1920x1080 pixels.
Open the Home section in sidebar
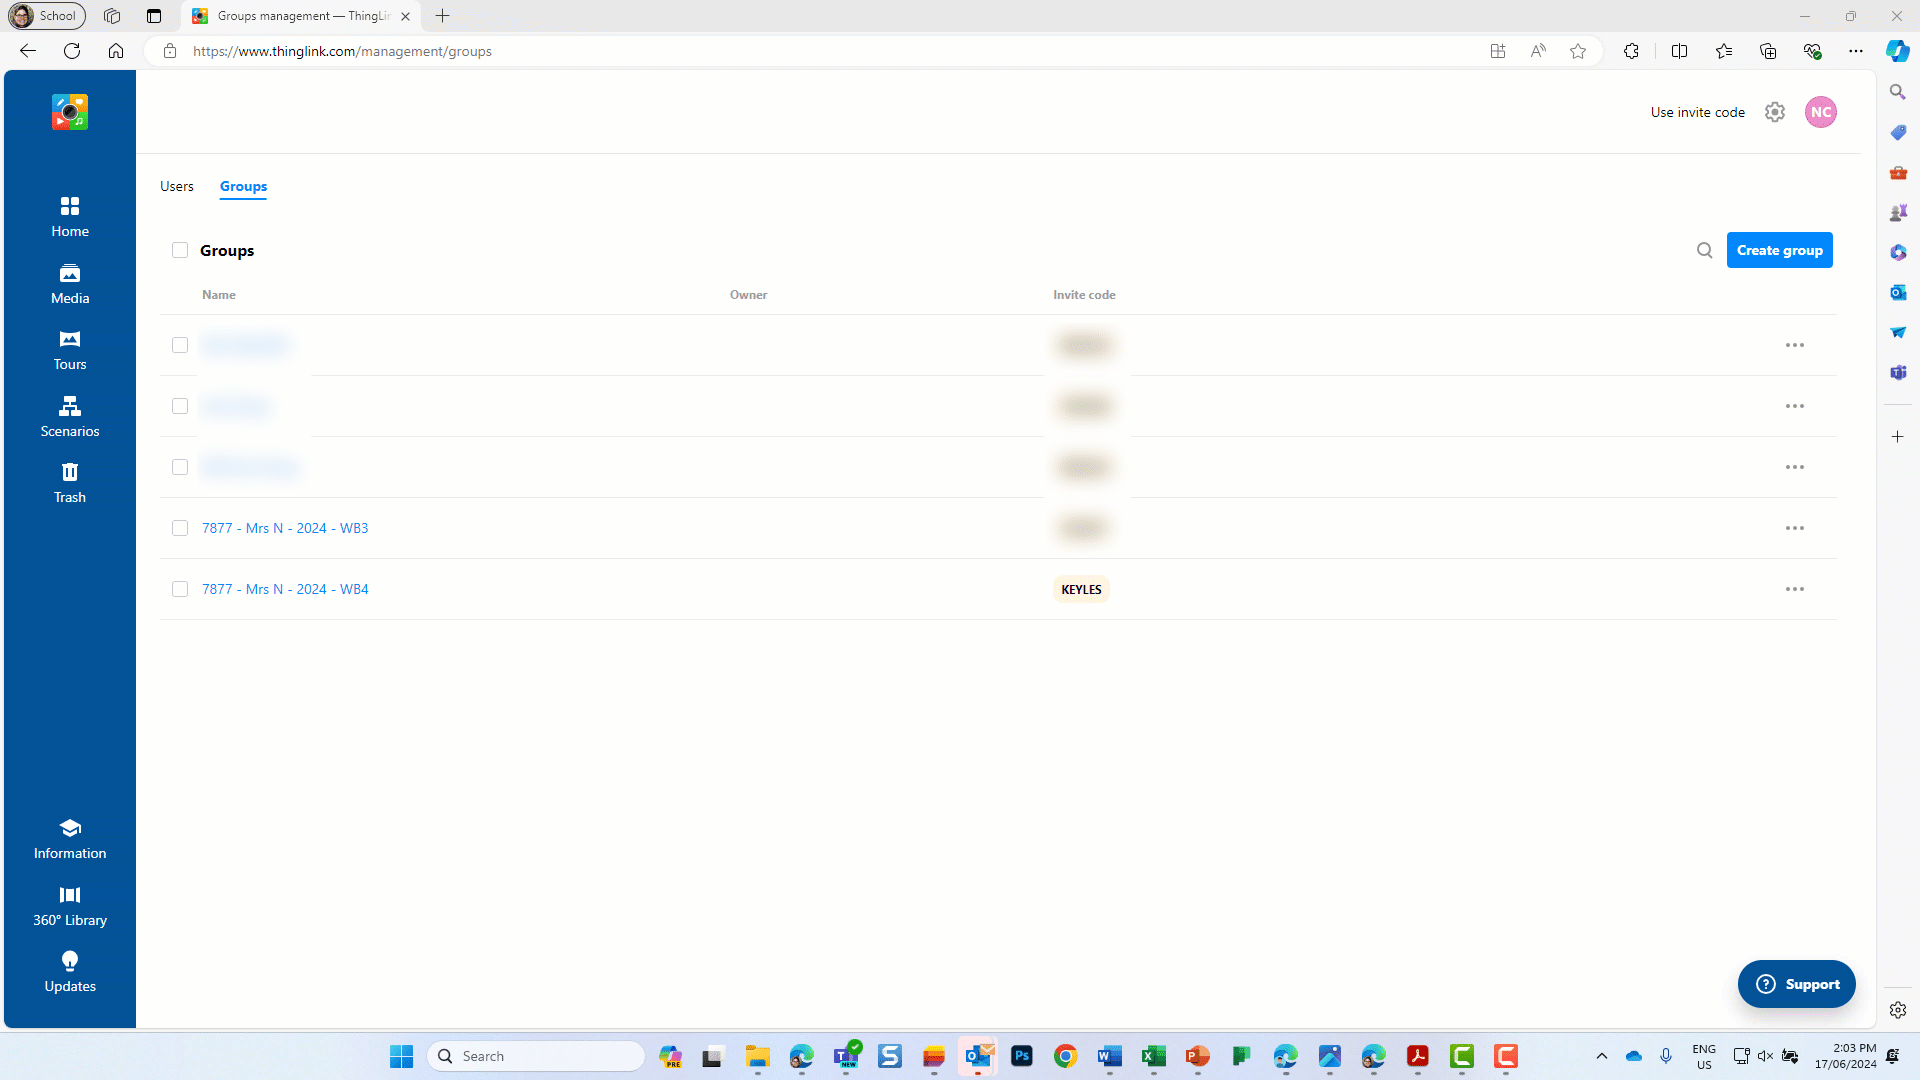(70, 217)
